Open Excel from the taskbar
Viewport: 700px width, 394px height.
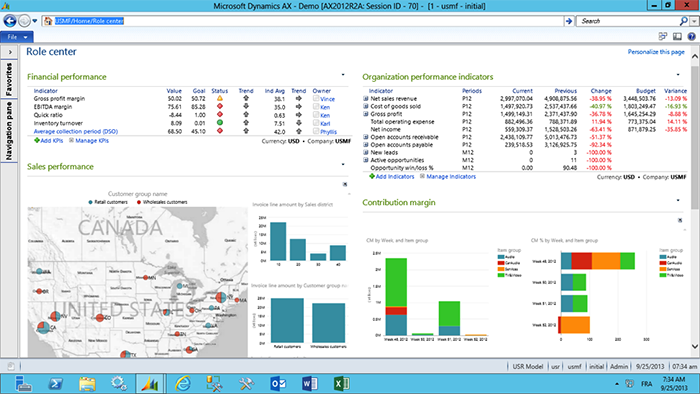click(x=342, y=383)
